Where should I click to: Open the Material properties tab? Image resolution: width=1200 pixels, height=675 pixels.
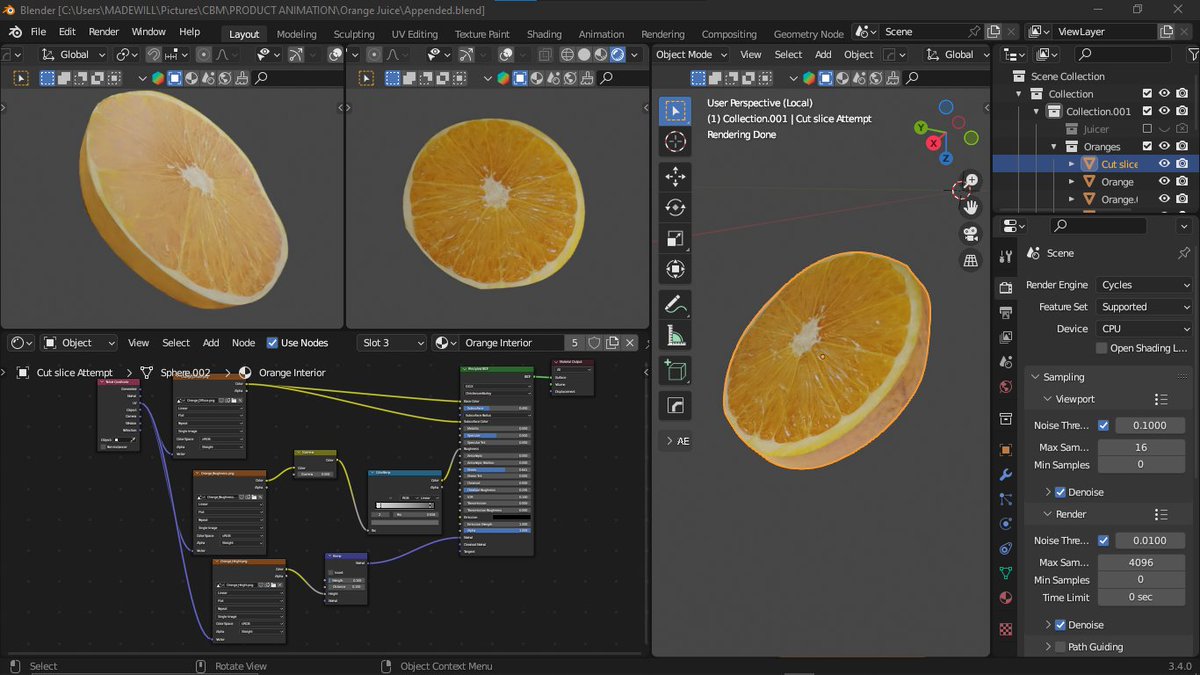[1006, 598]
